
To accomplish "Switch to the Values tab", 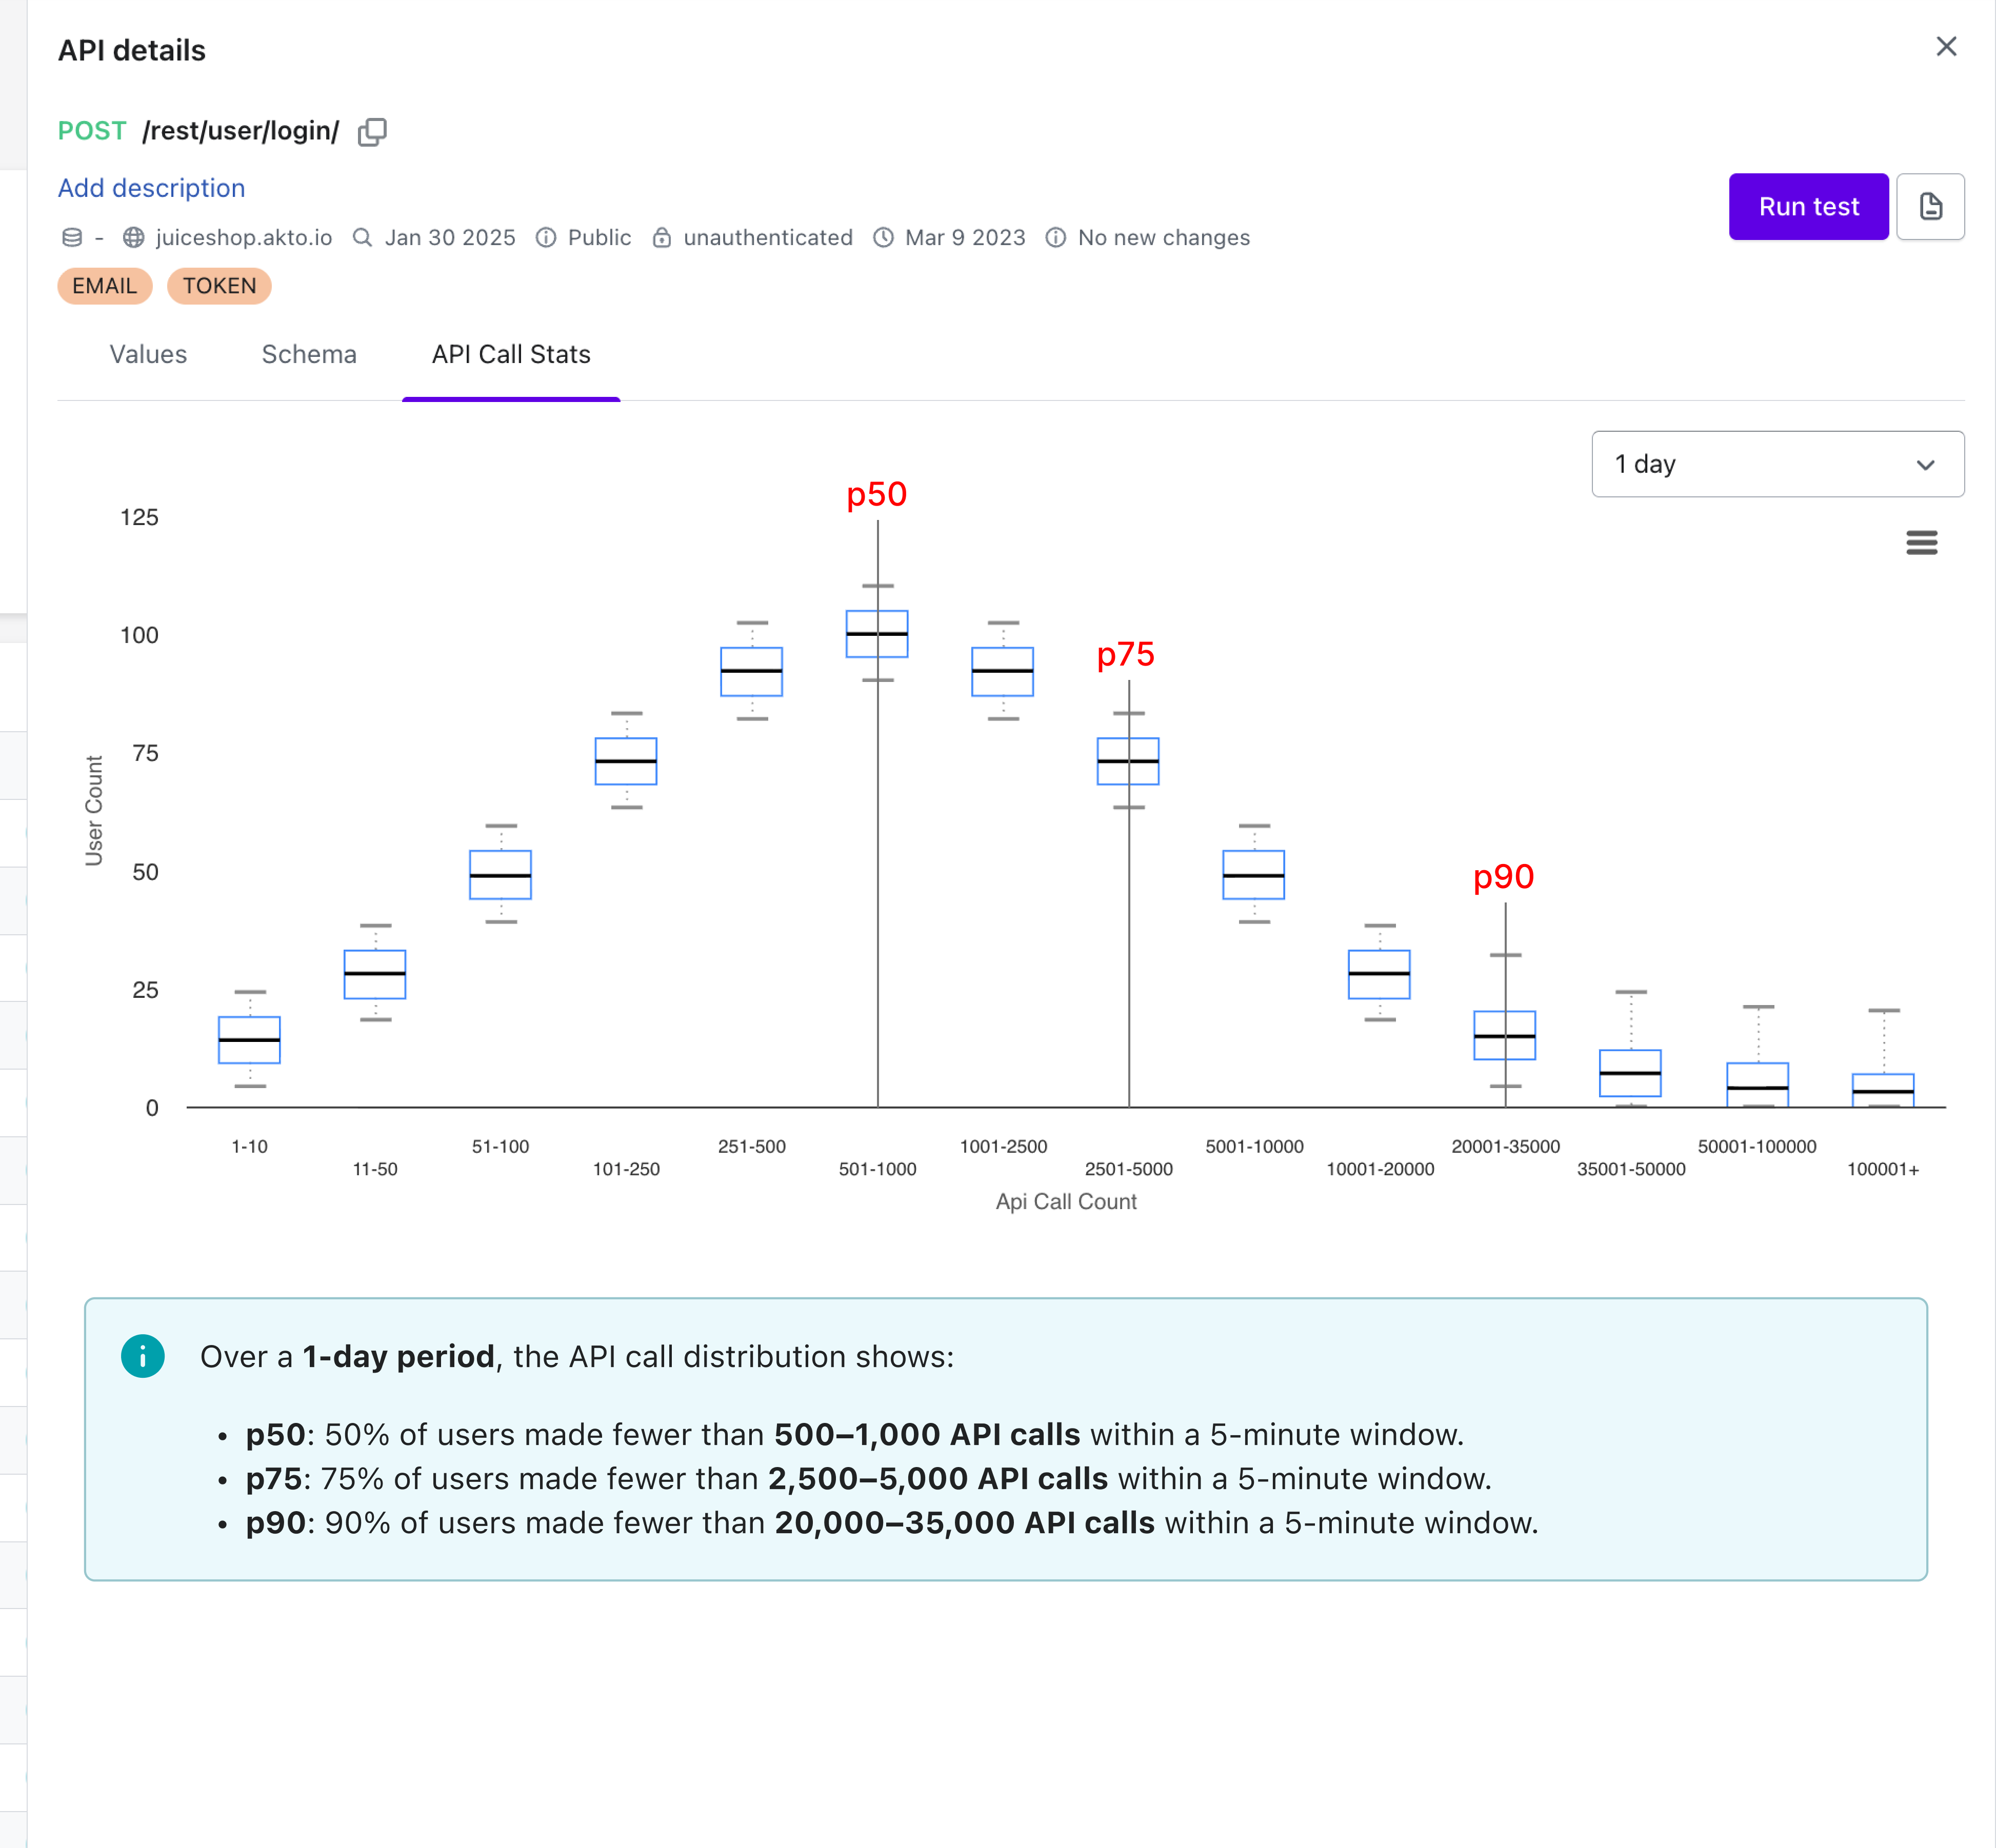I will coord(148,355).
